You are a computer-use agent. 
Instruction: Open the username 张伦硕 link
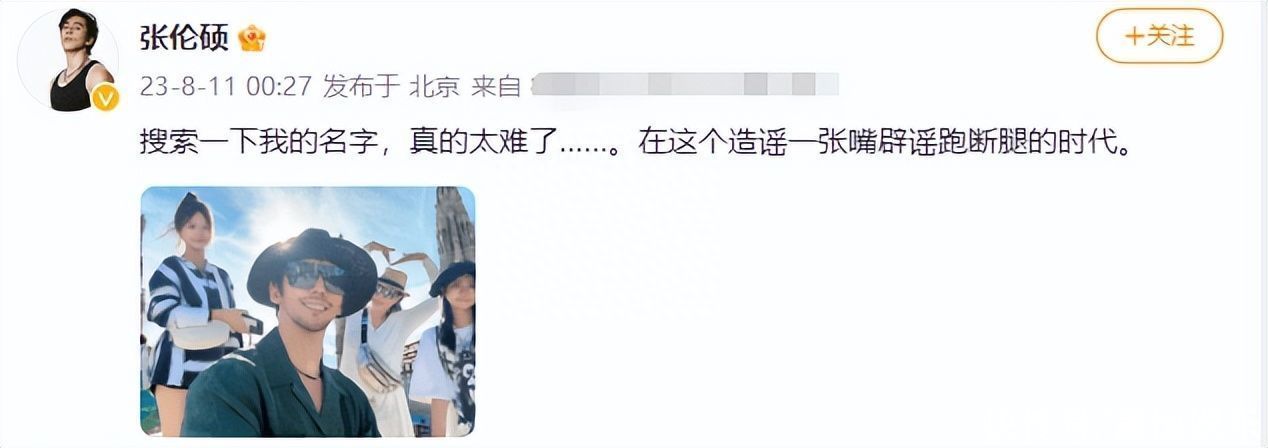click(x=184, y=39)
